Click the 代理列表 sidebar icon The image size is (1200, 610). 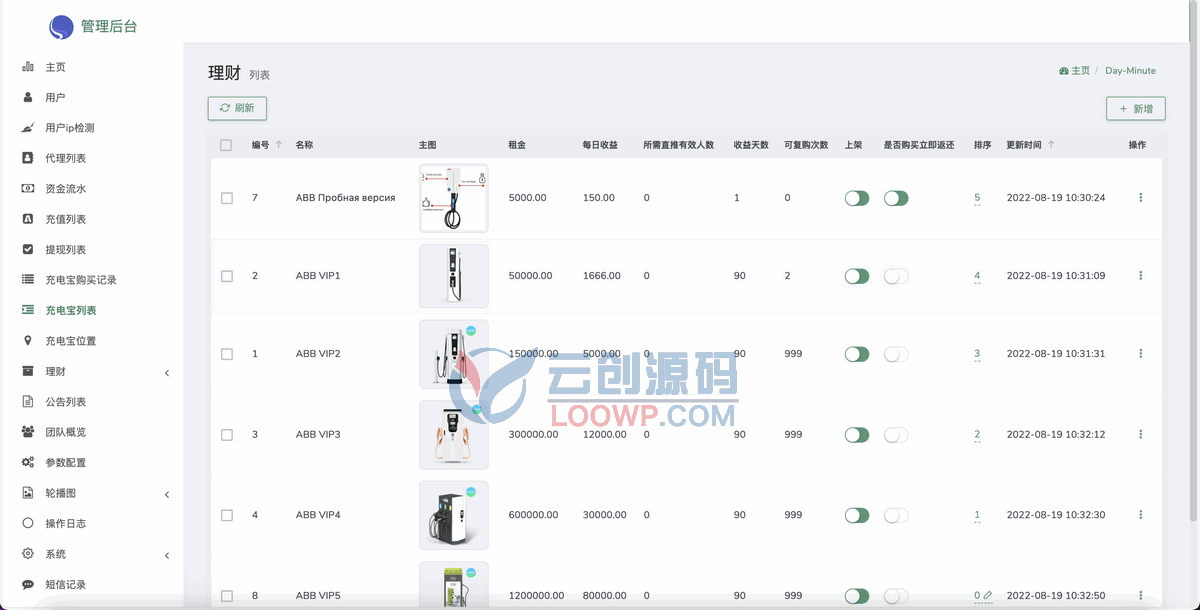click(x=28, y=158)
